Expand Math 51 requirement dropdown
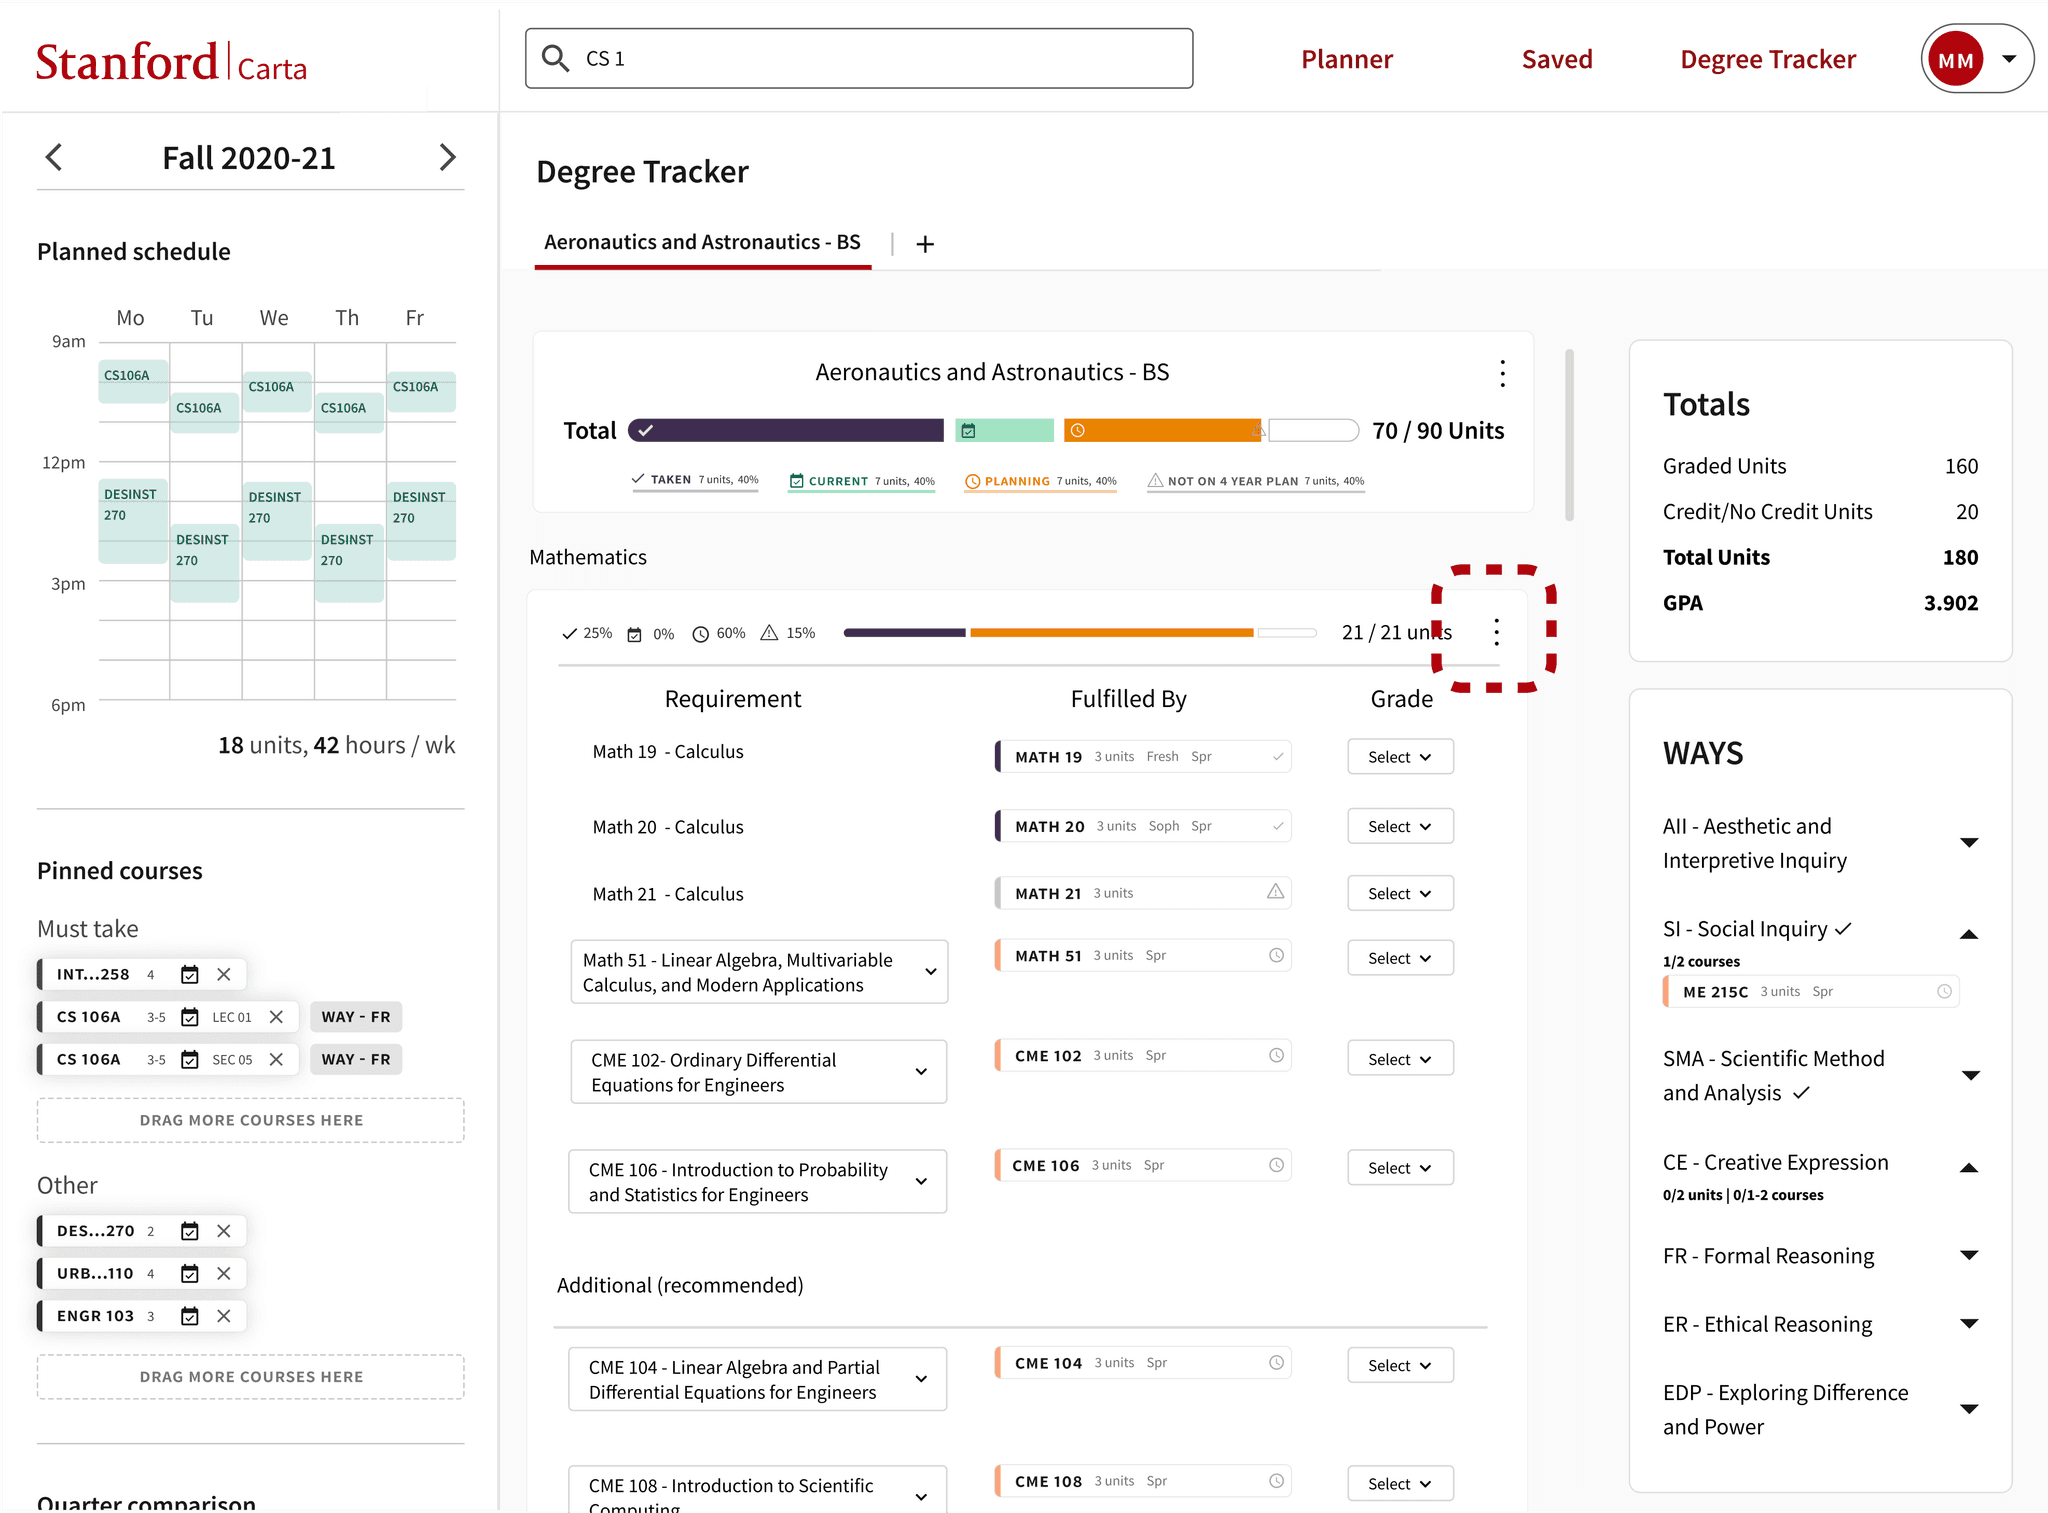This screenshot has width=2048, height=1513. (x=930, y=972)
